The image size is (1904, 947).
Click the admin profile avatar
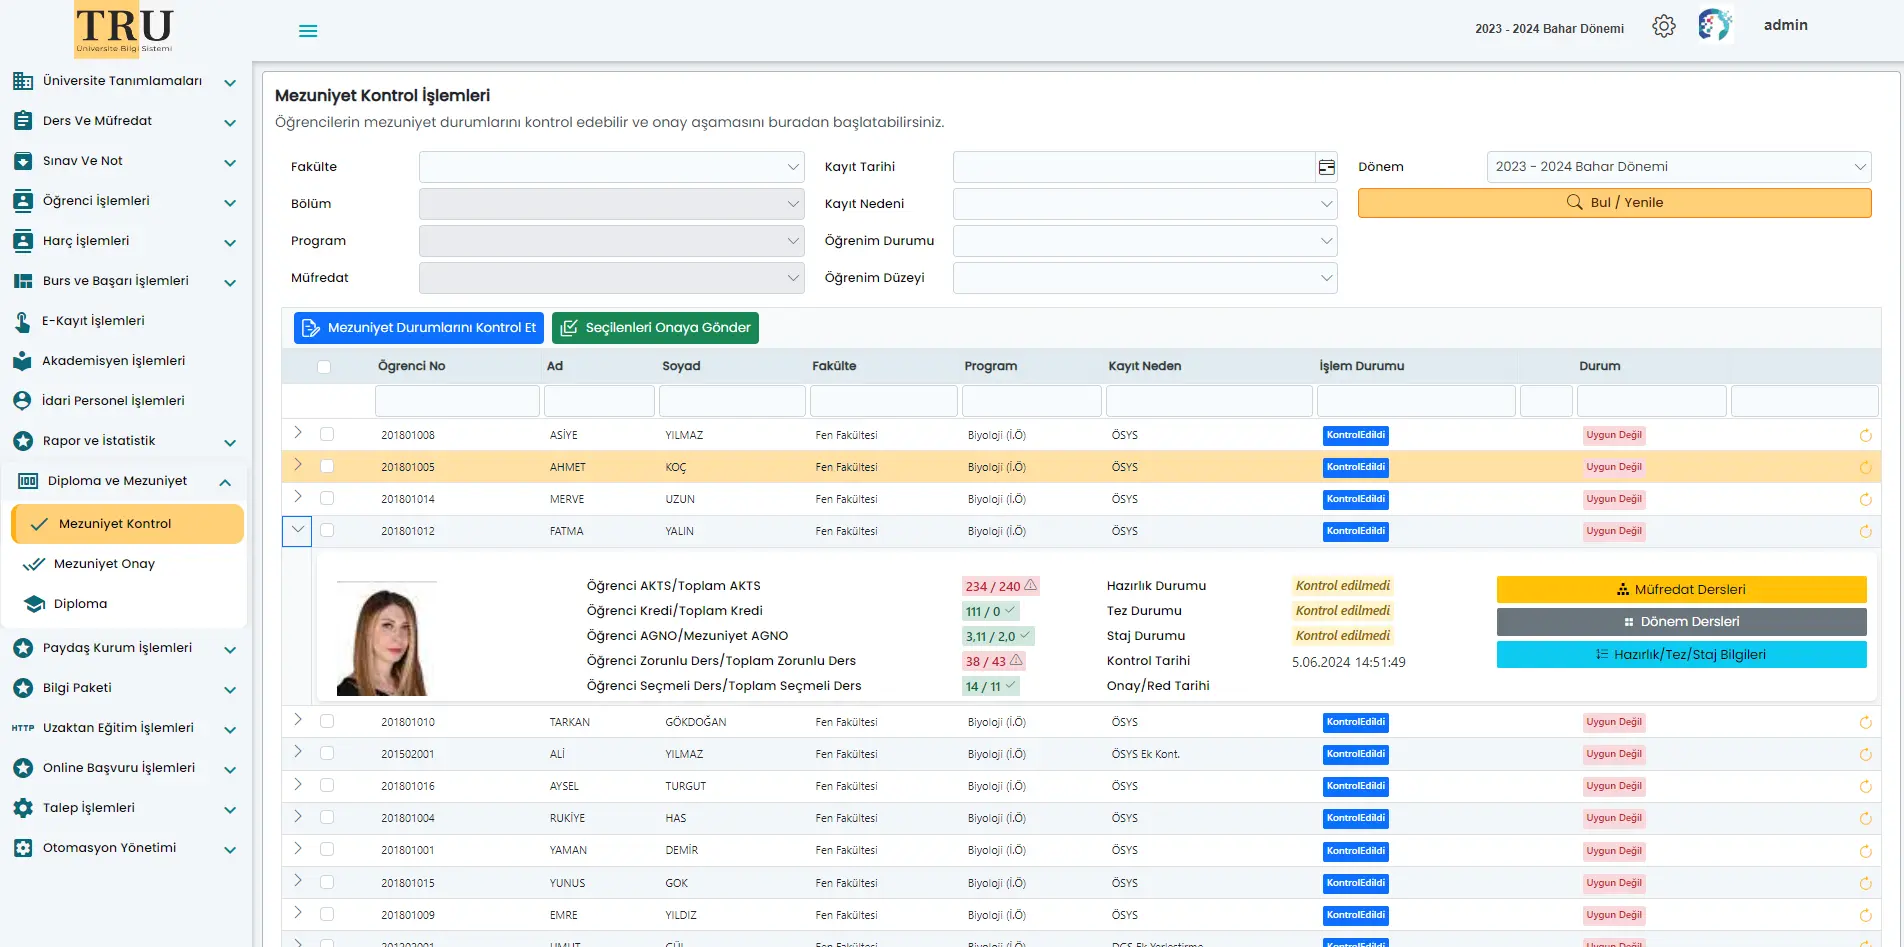click(1714, 25)
